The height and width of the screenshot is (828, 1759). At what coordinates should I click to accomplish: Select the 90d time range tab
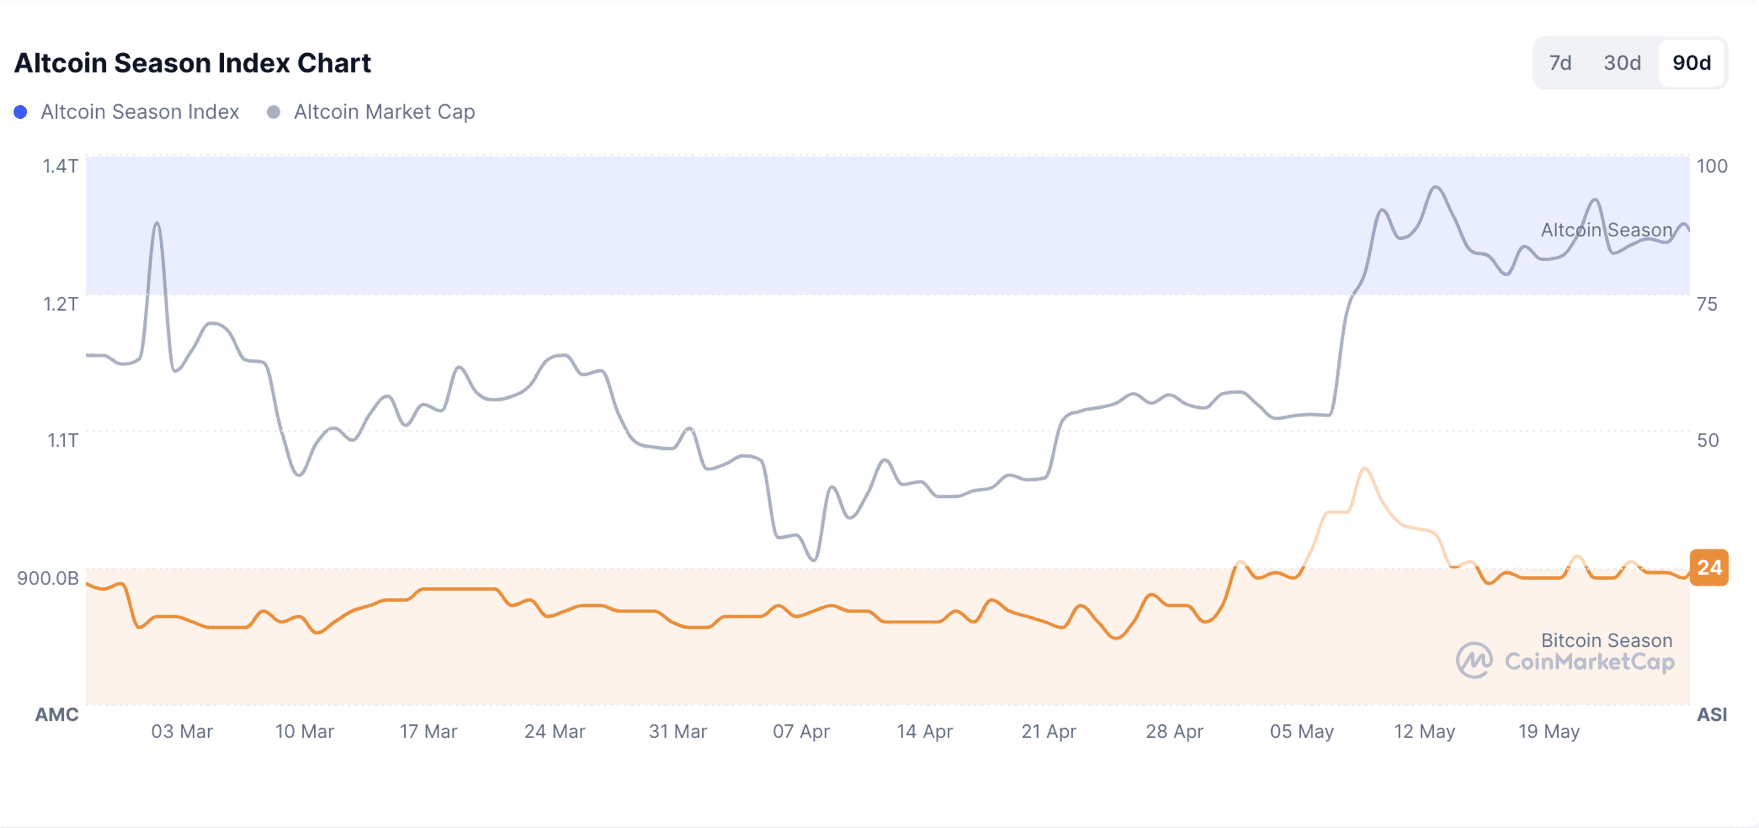[x=1691, y=63]
